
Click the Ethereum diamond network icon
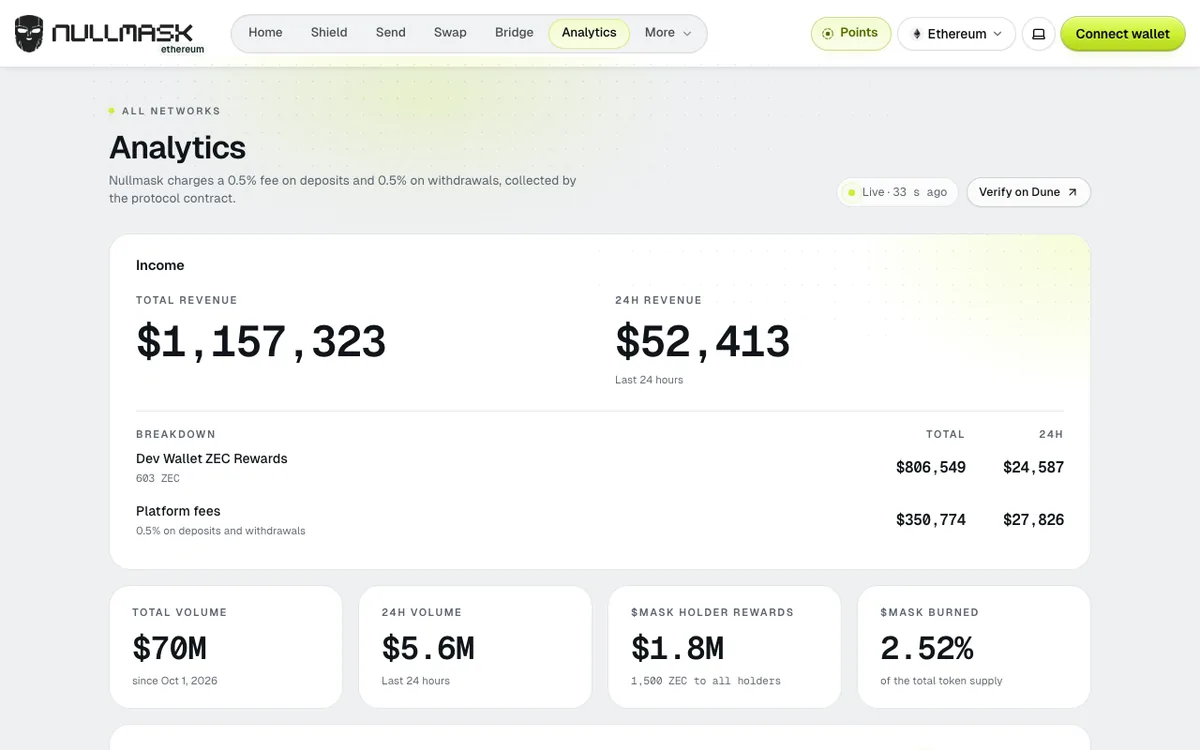click(916, 34)
